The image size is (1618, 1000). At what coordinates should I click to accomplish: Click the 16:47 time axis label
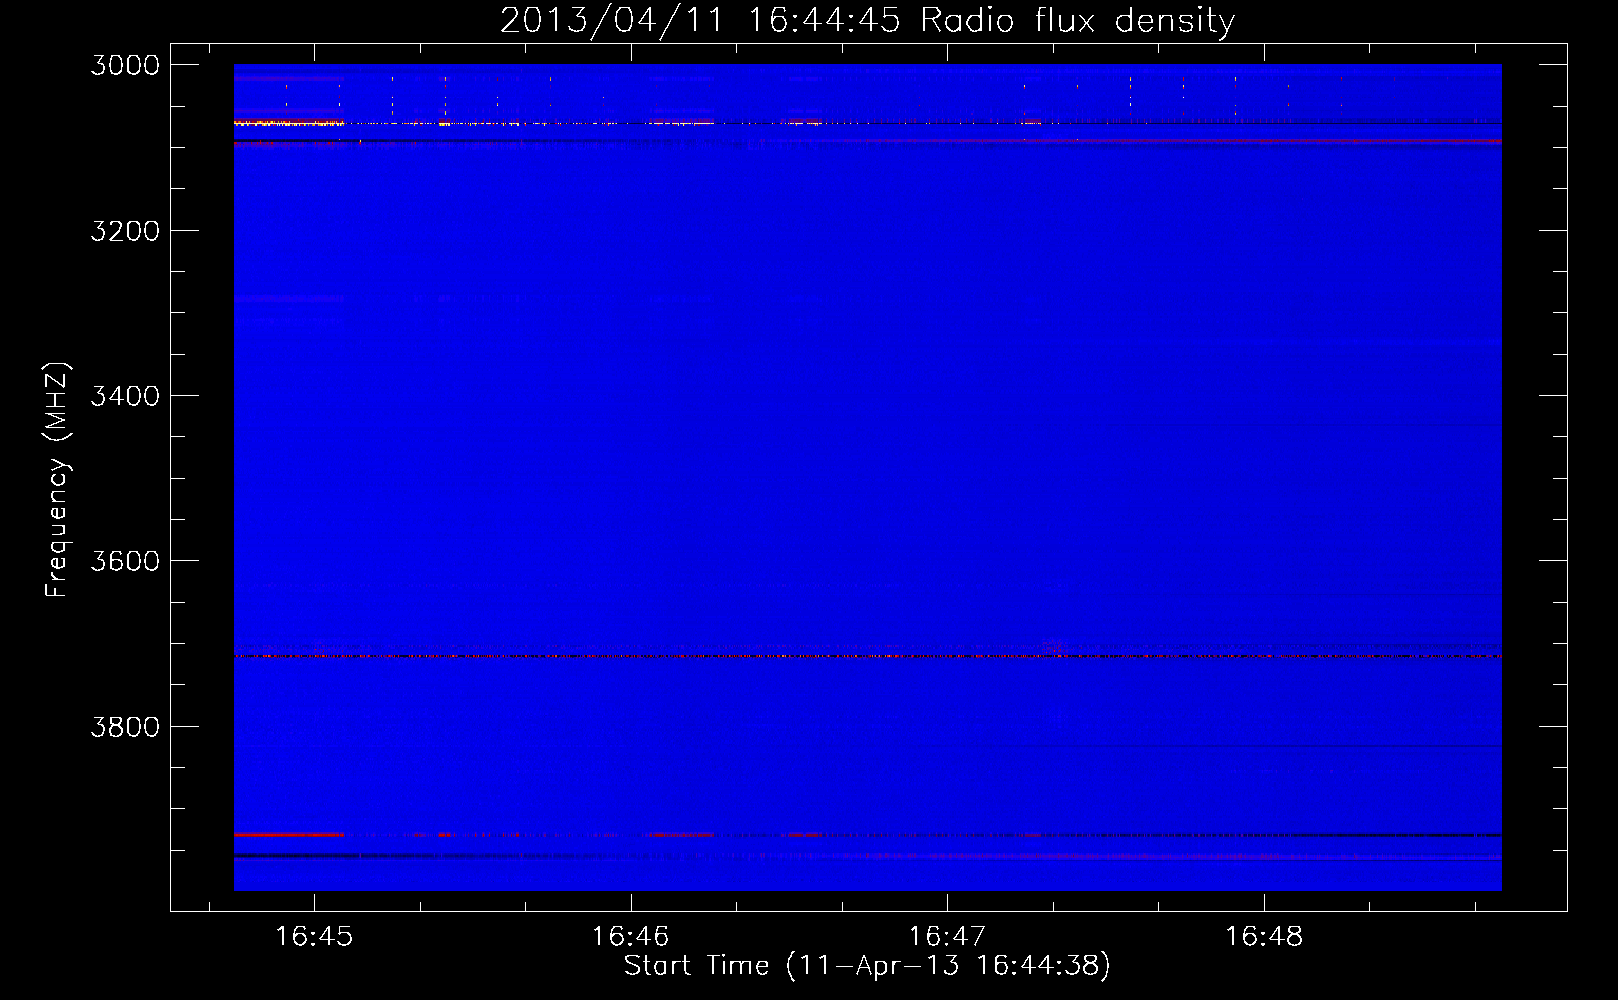point(947,937)
